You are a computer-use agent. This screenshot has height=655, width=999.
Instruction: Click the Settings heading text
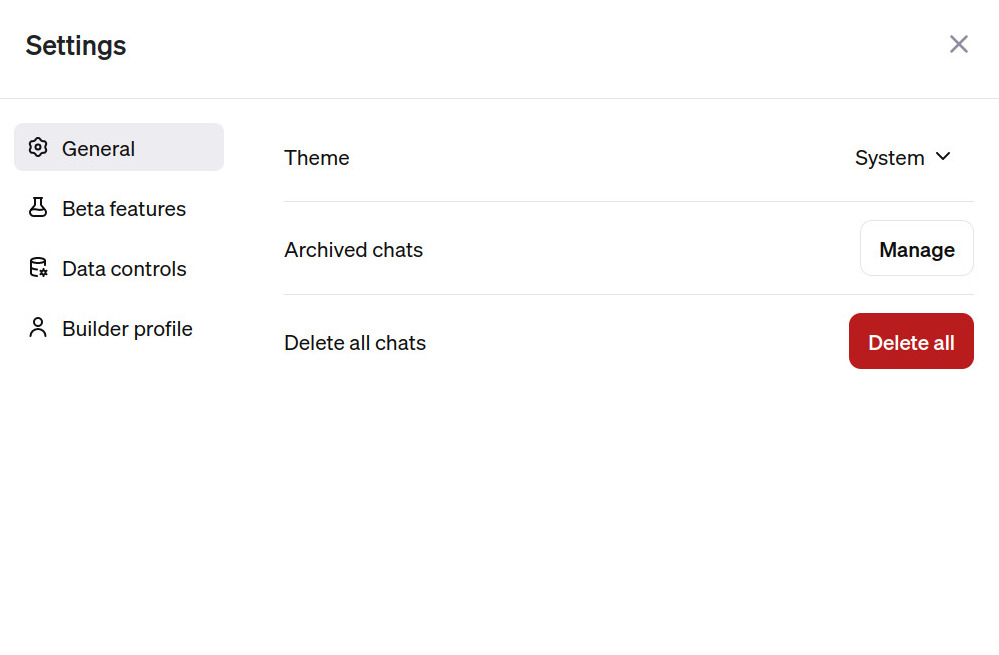(x=76, y=46)
